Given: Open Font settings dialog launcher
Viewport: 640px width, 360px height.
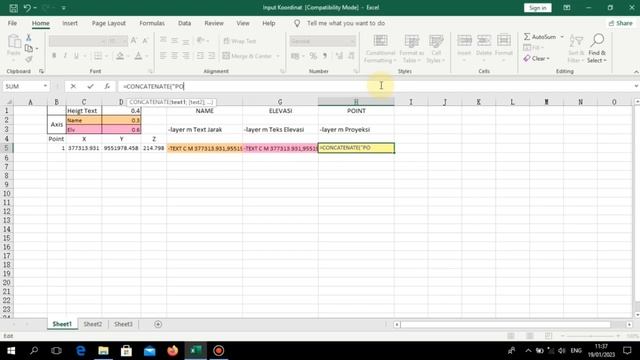Looking at the screenshot, I should (x=151, y=71).
